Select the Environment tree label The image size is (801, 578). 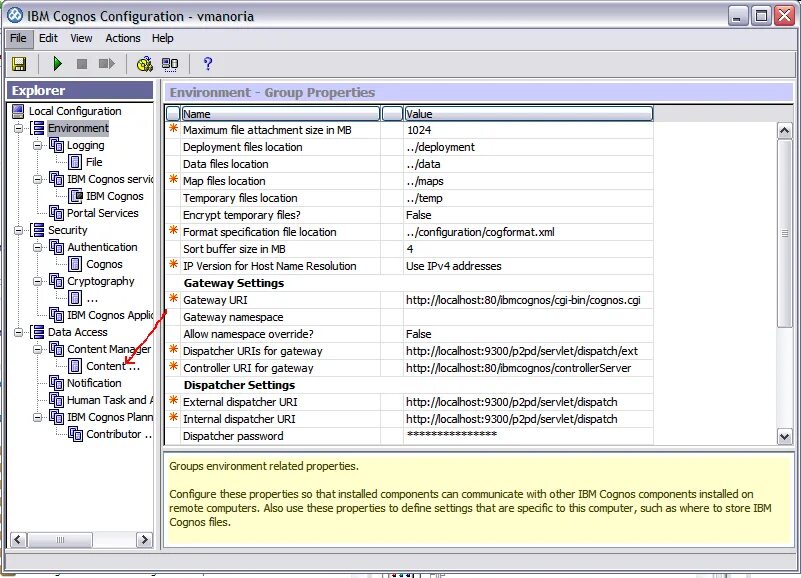coord(78,128)
